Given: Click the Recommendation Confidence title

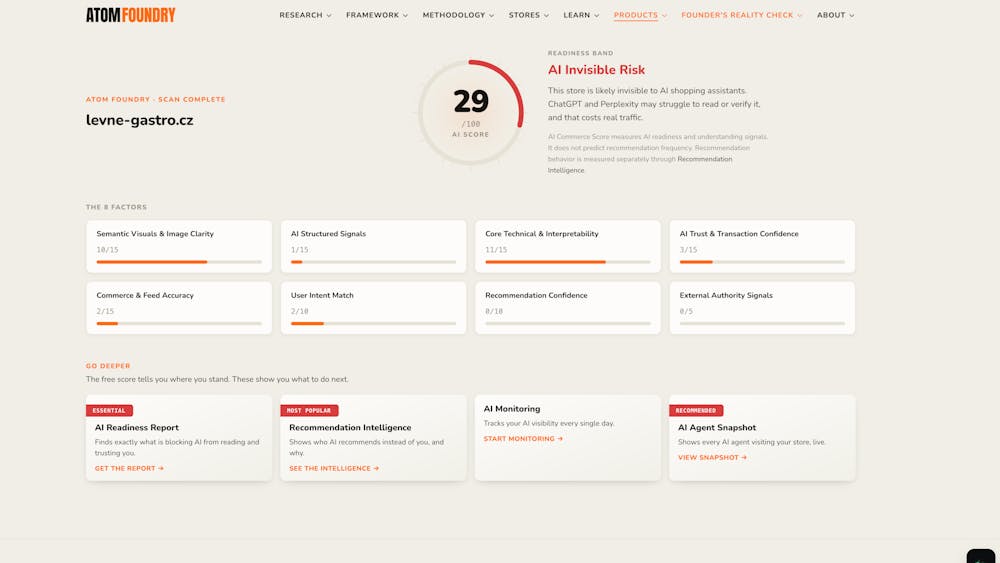Looking at the screenshot, I should 536,295.
